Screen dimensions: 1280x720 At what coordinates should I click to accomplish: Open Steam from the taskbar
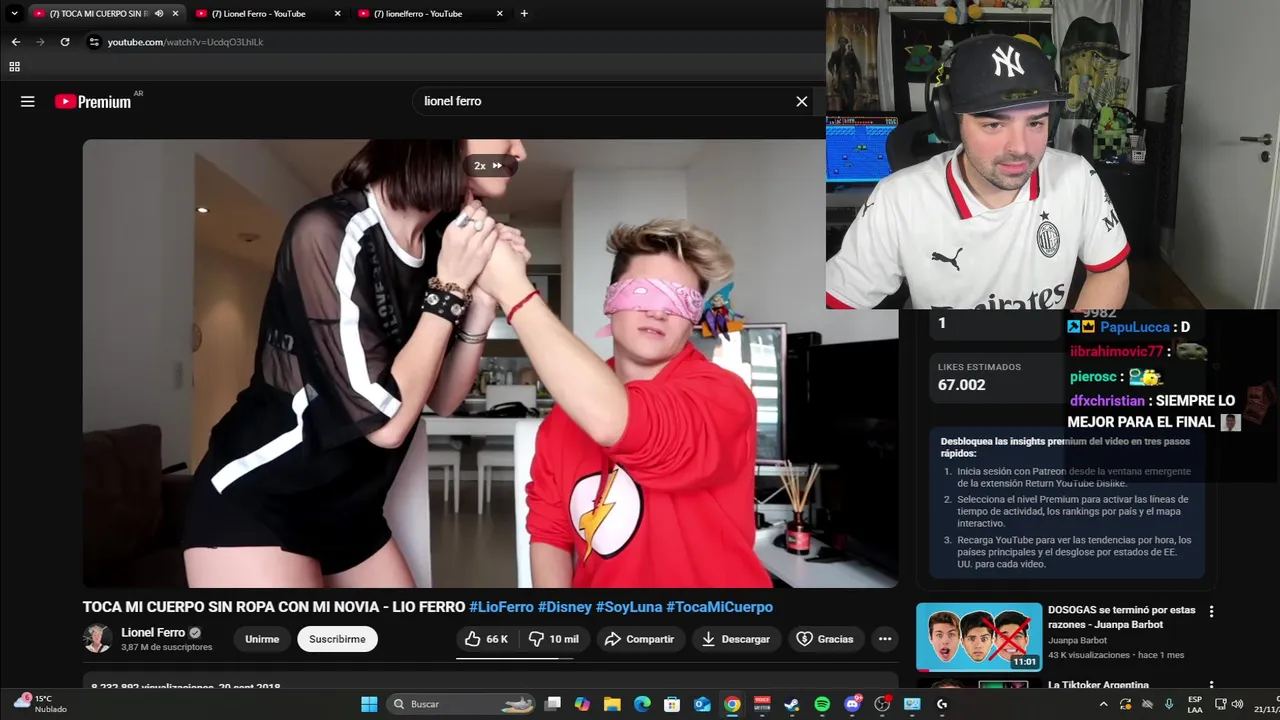pos(792,704)
